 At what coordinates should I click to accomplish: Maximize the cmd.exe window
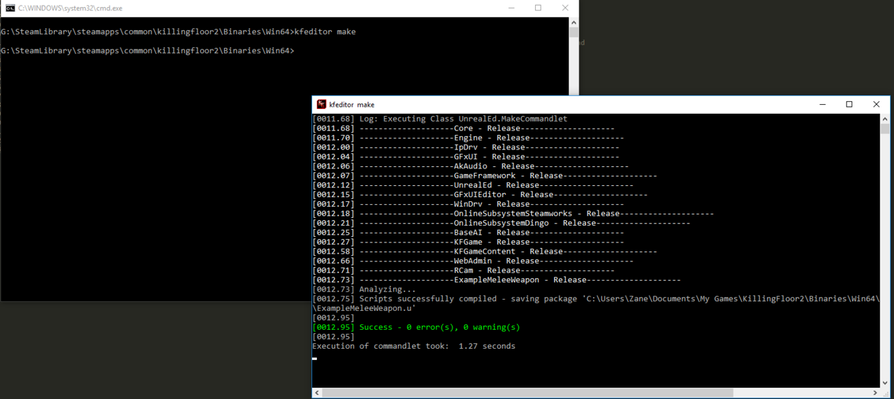(x=538, y=8)
